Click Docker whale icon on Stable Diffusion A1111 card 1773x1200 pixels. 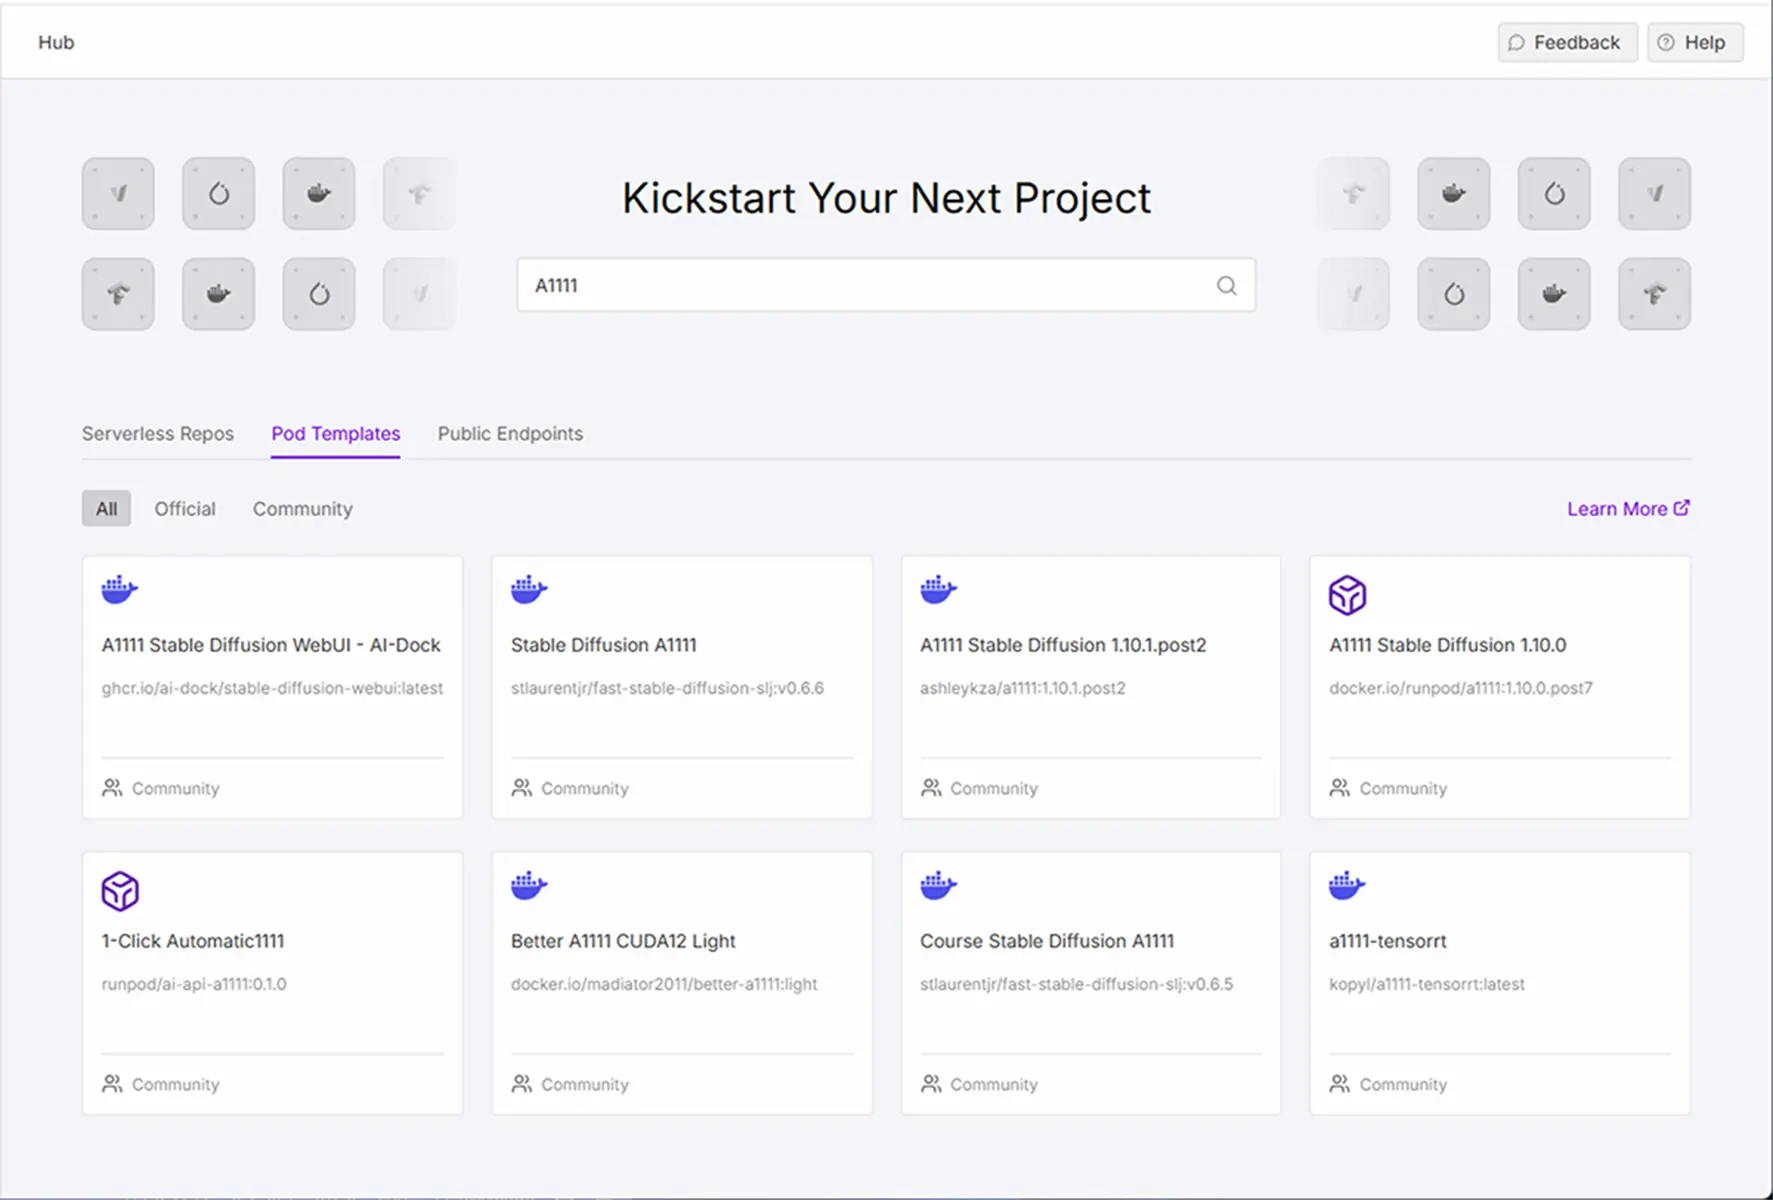[x=529, y=590]
